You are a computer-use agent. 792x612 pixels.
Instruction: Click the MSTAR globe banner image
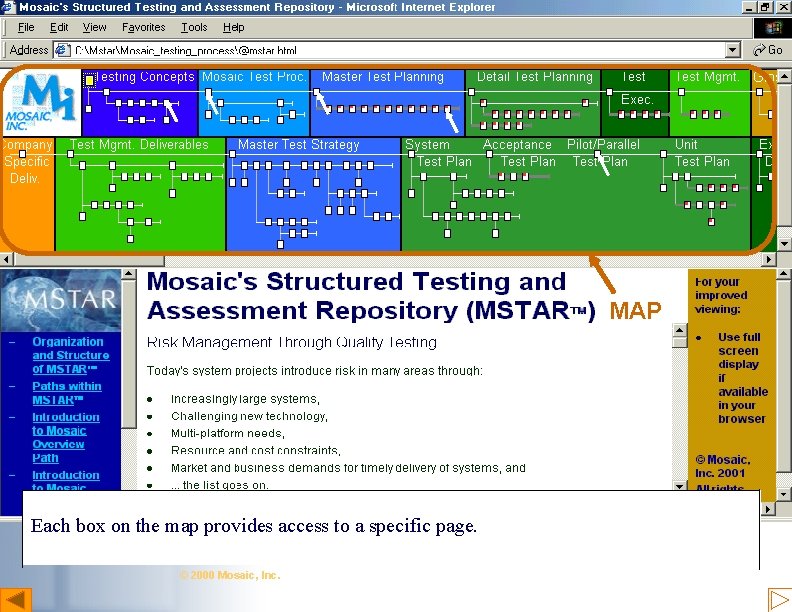[61, 300]
